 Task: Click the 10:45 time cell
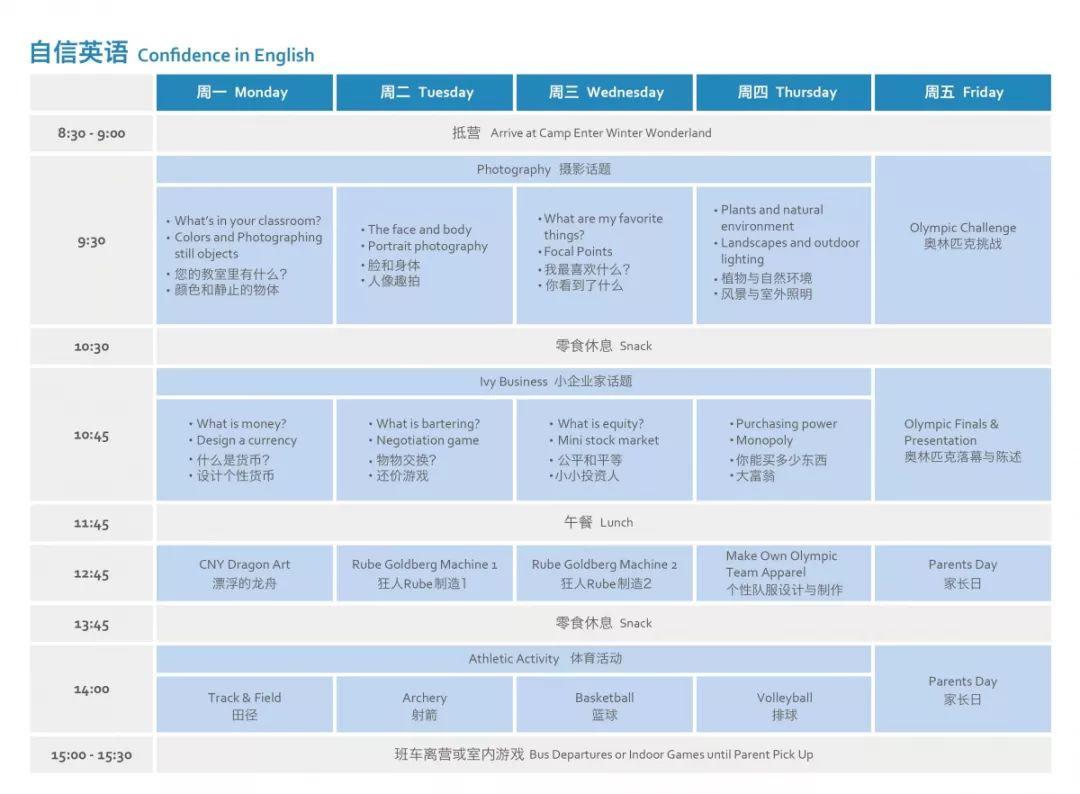click(92, 435)
